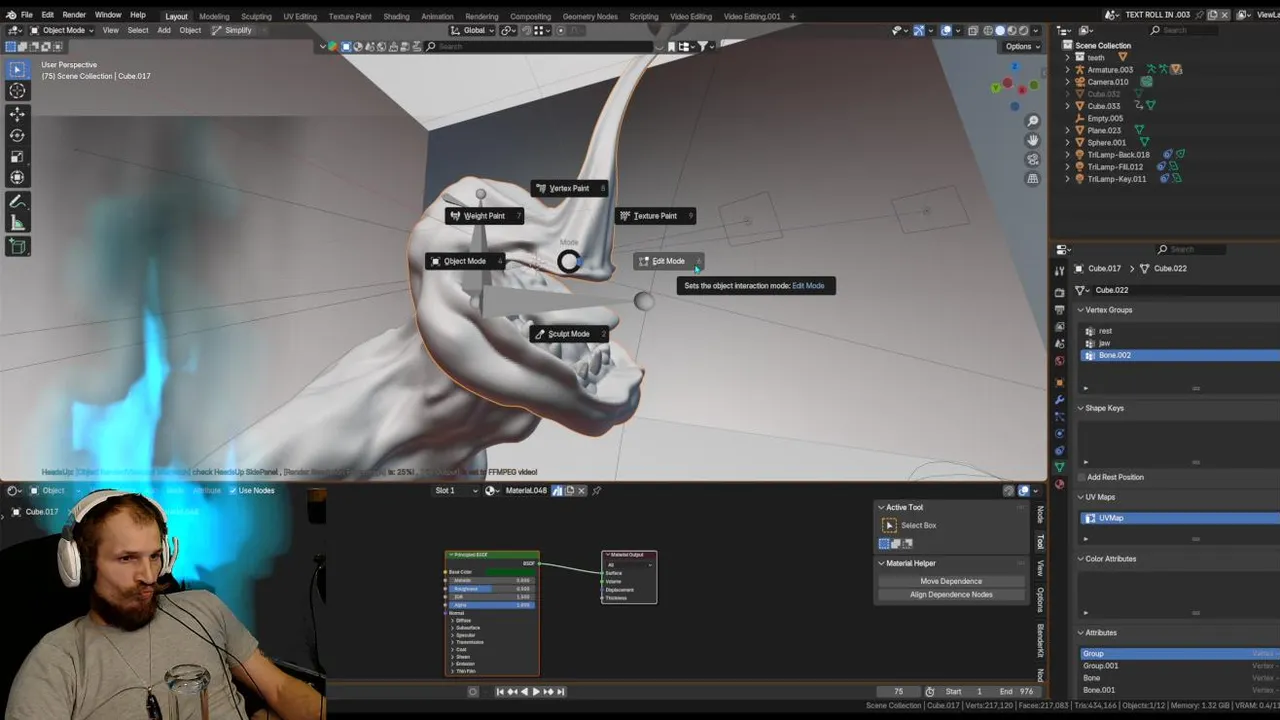1280x720 pixels.
Task: Click the current frame field showing 75
Action: (x=898, y=691)
